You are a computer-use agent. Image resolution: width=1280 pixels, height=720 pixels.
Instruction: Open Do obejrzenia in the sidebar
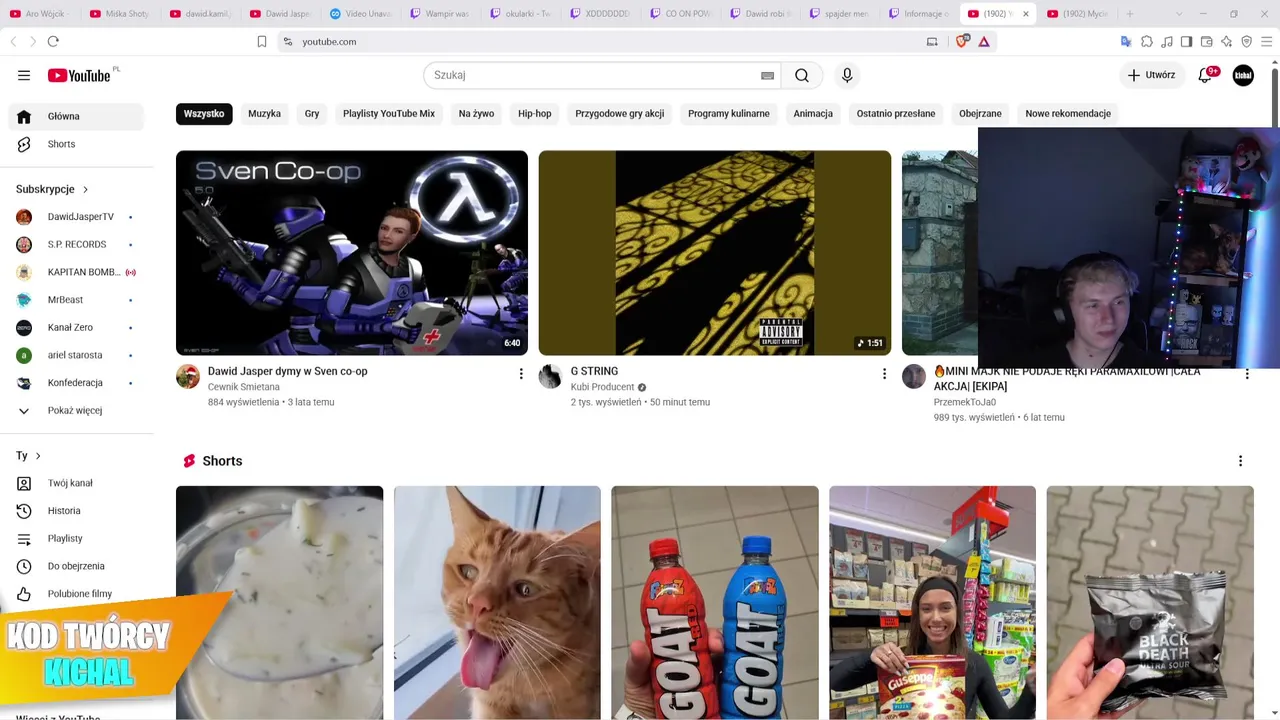point(76,566)
